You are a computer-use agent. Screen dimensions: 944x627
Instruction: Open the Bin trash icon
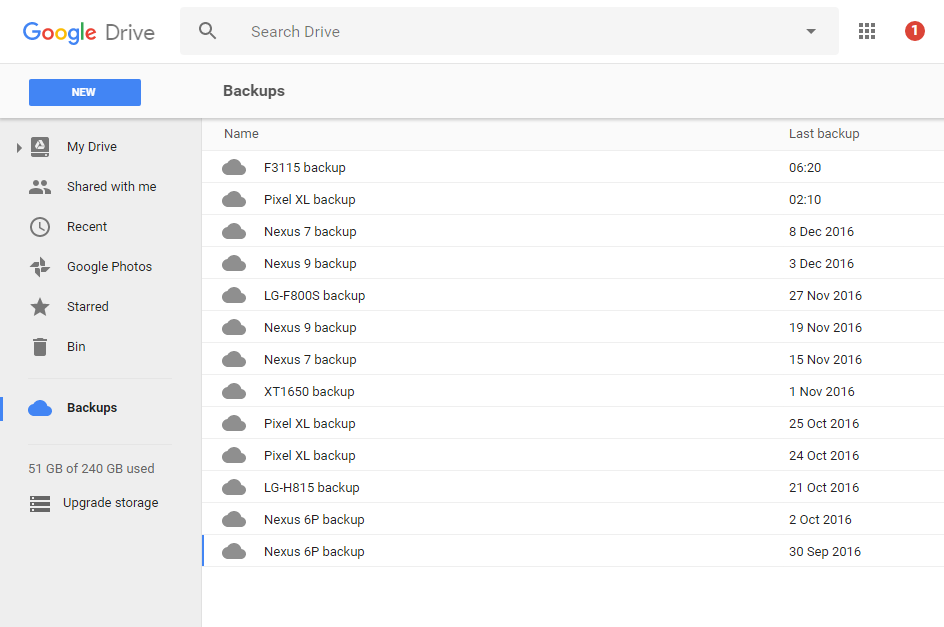(40, 347)
